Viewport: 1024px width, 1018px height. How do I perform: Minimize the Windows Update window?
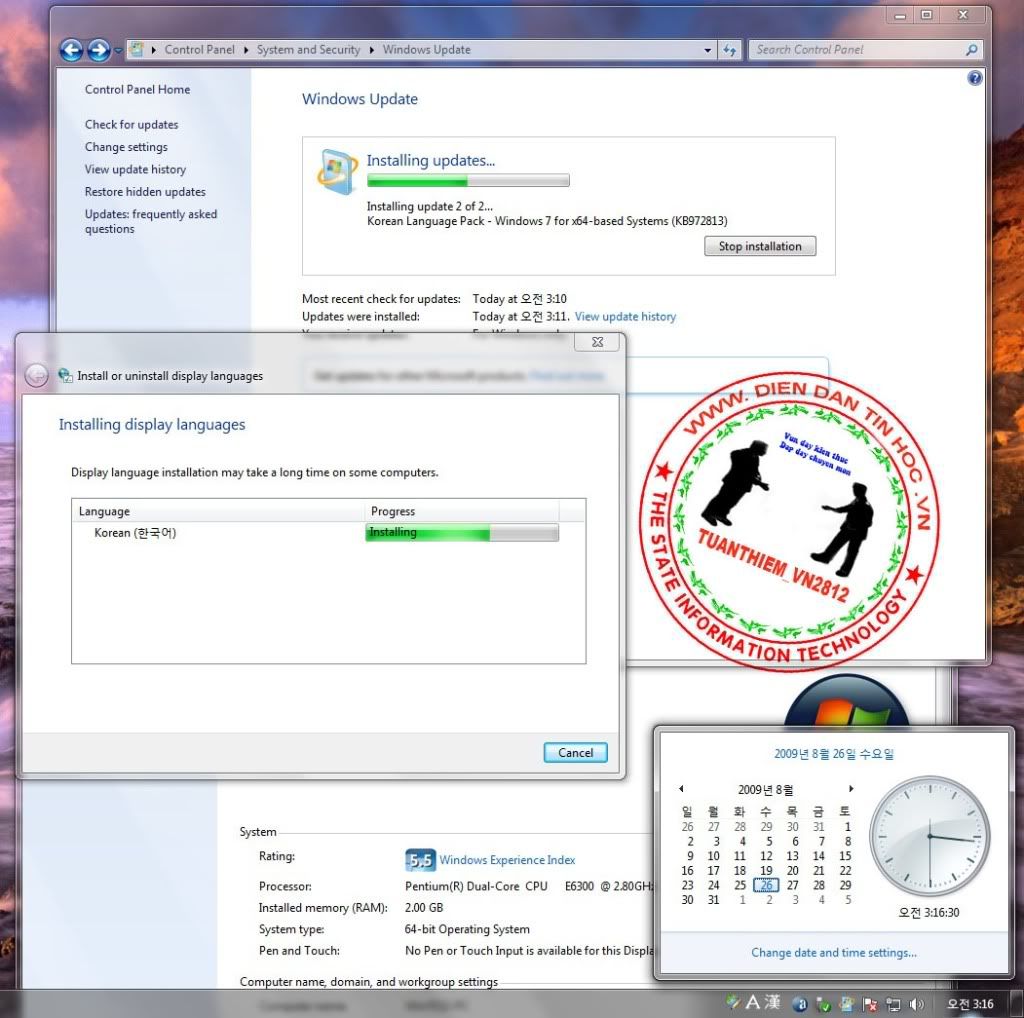point(900,15)
